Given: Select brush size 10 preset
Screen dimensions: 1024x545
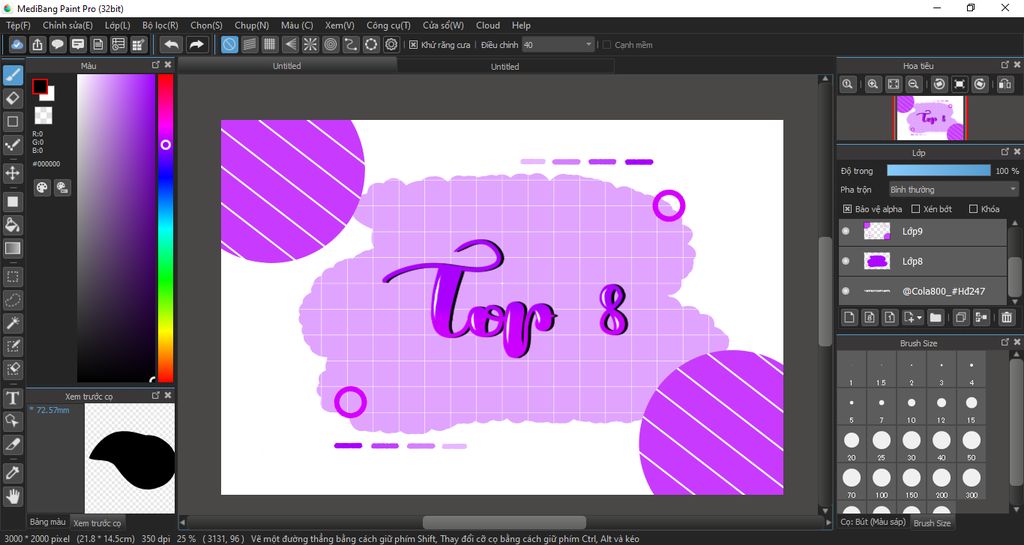Looking at the screenshot, I should tap(911, 407).
